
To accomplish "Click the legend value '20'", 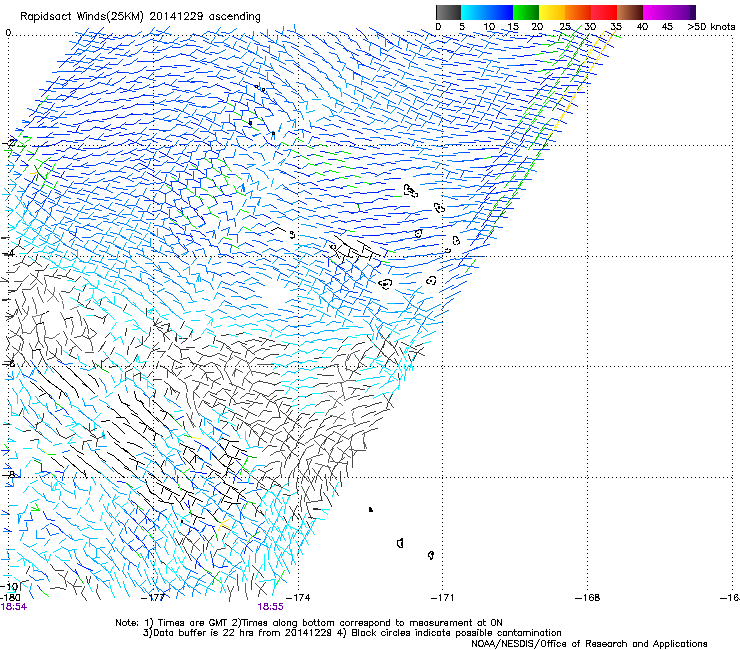I will (x=537, y=27).
